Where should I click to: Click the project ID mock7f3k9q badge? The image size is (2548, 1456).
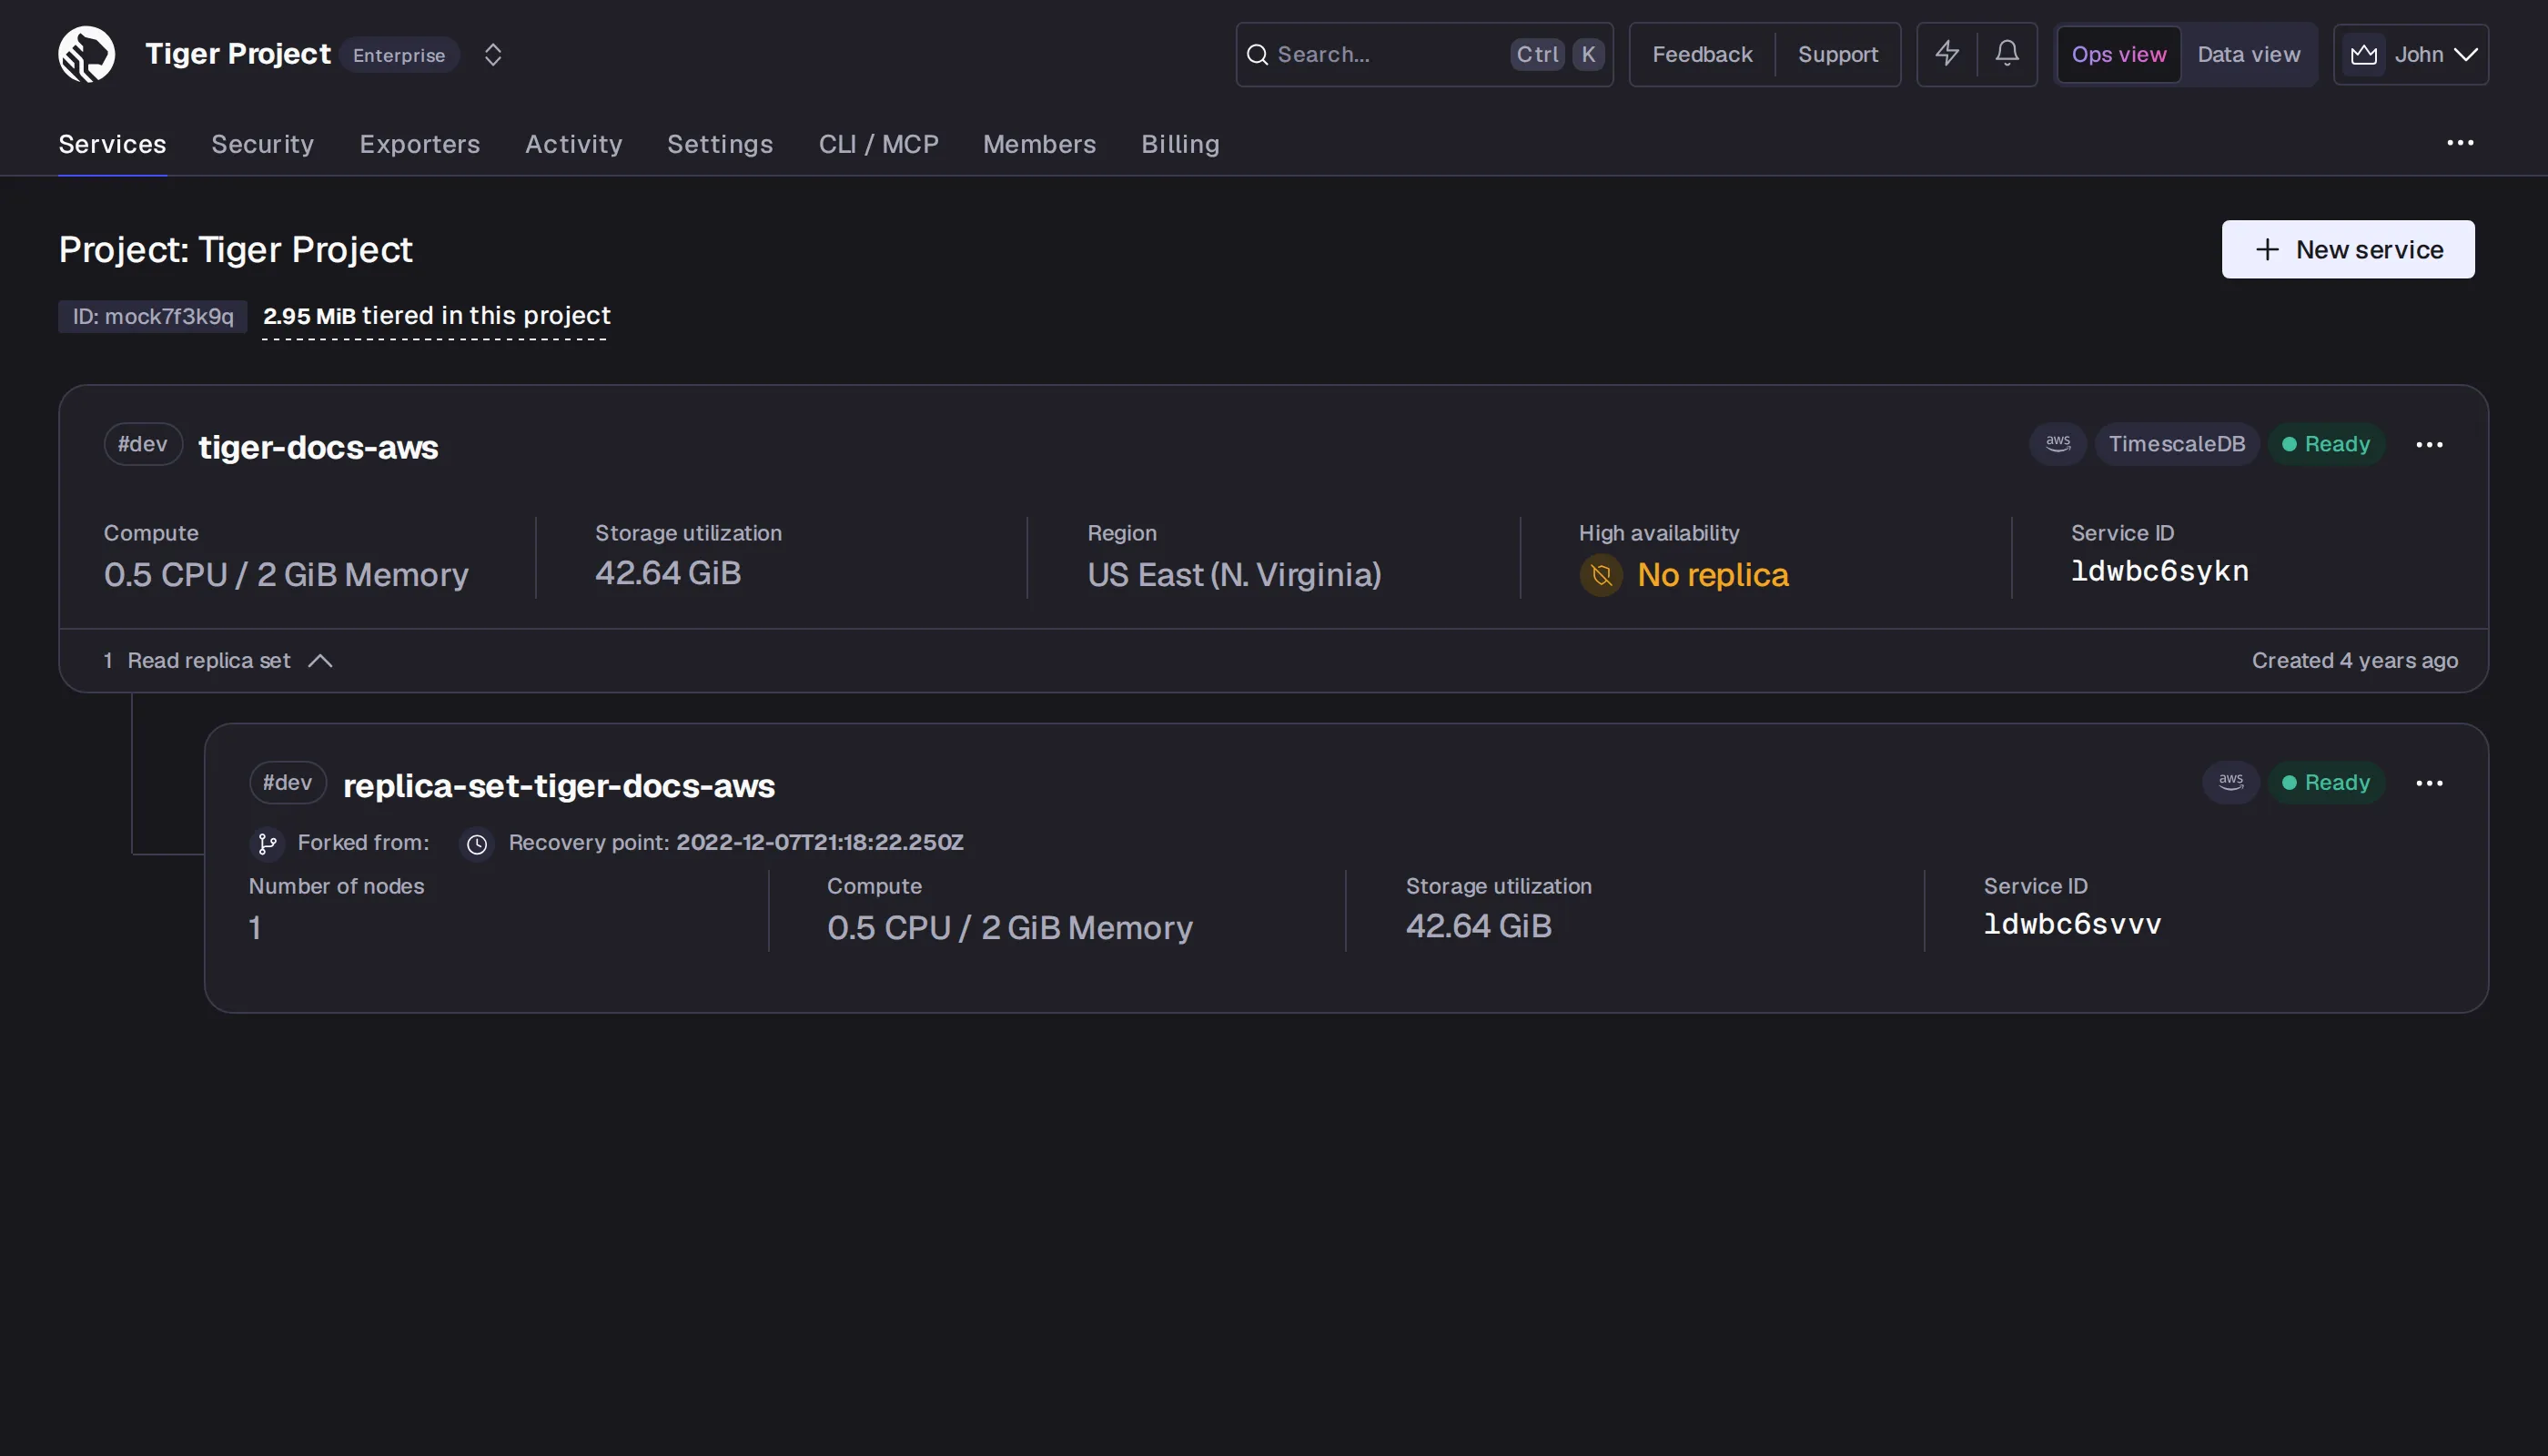[x=152, y=316]
